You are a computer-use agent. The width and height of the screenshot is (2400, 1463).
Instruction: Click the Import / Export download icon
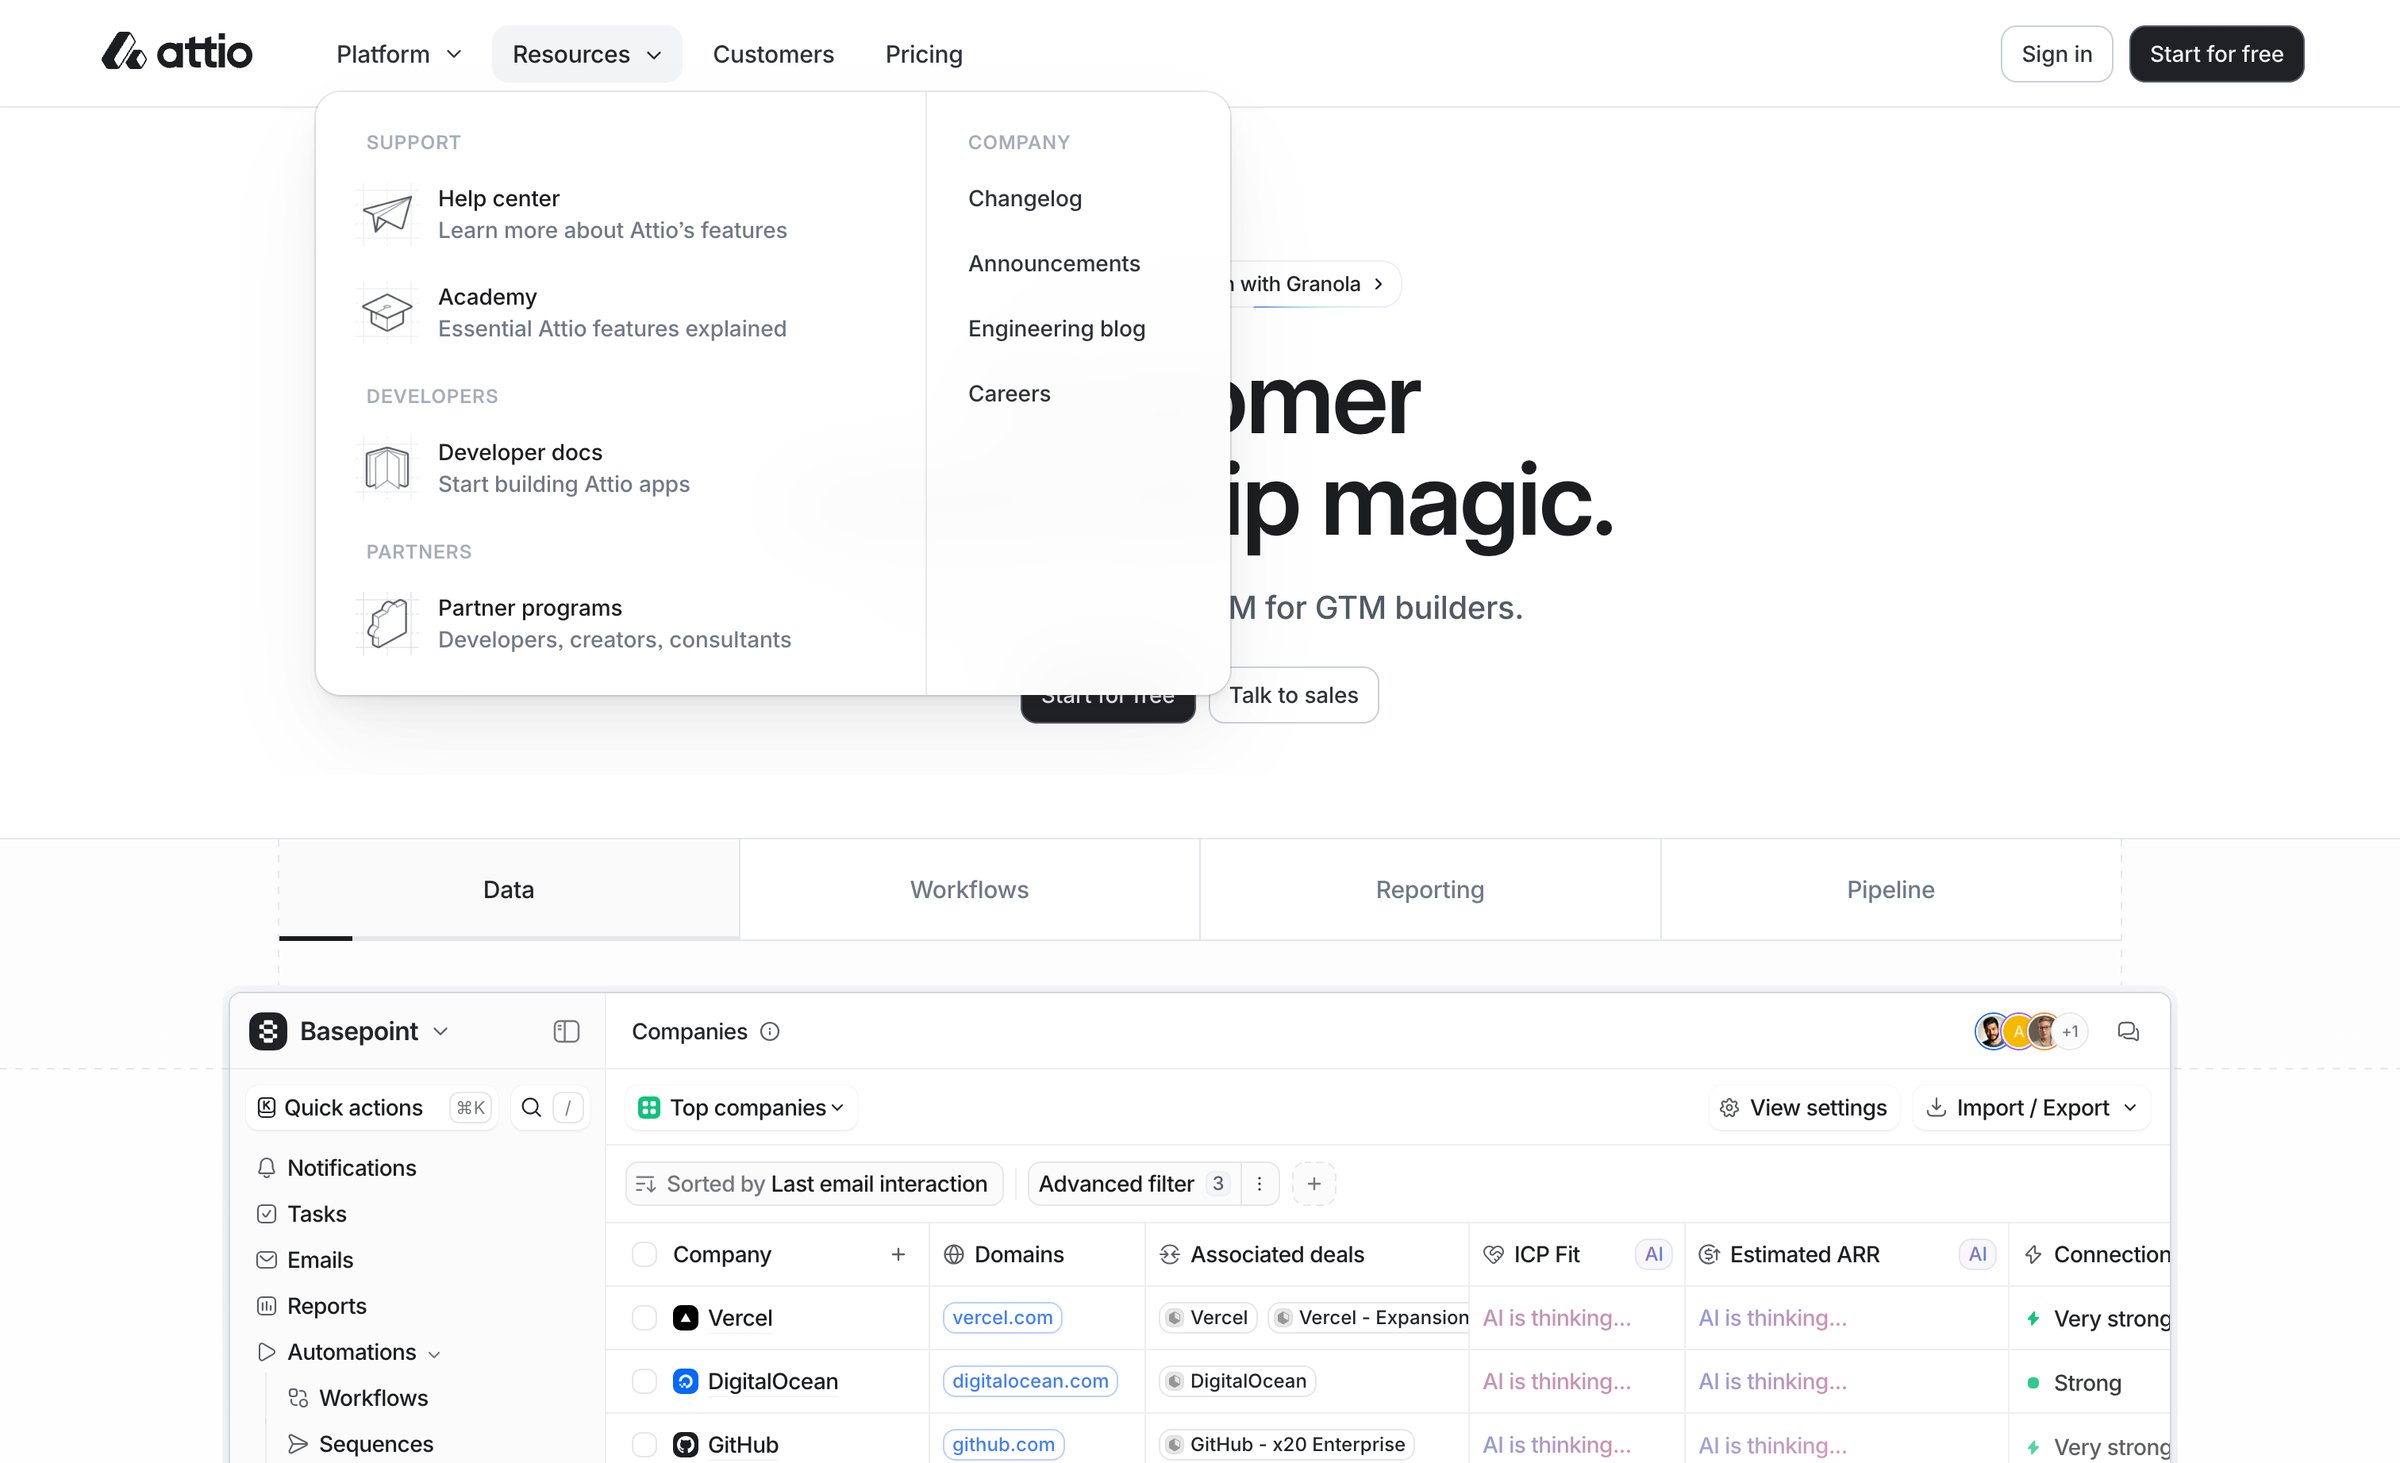1936,1107
